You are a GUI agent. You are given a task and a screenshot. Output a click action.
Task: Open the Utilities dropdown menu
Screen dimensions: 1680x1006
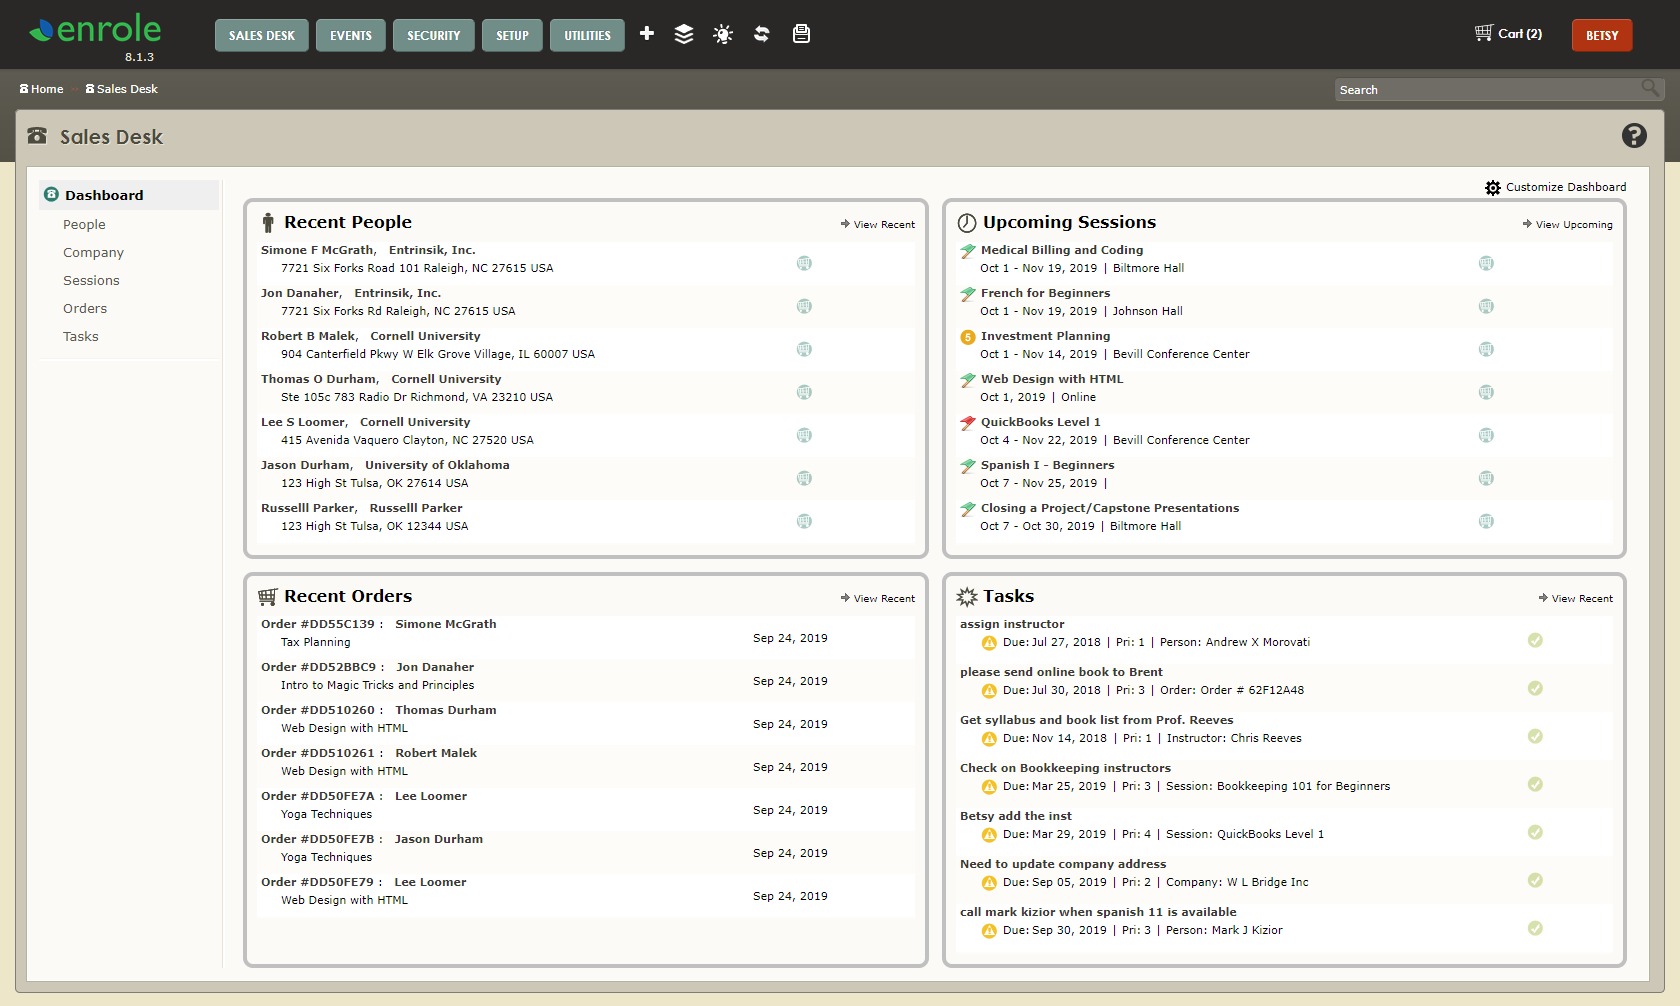pos(587,35)
